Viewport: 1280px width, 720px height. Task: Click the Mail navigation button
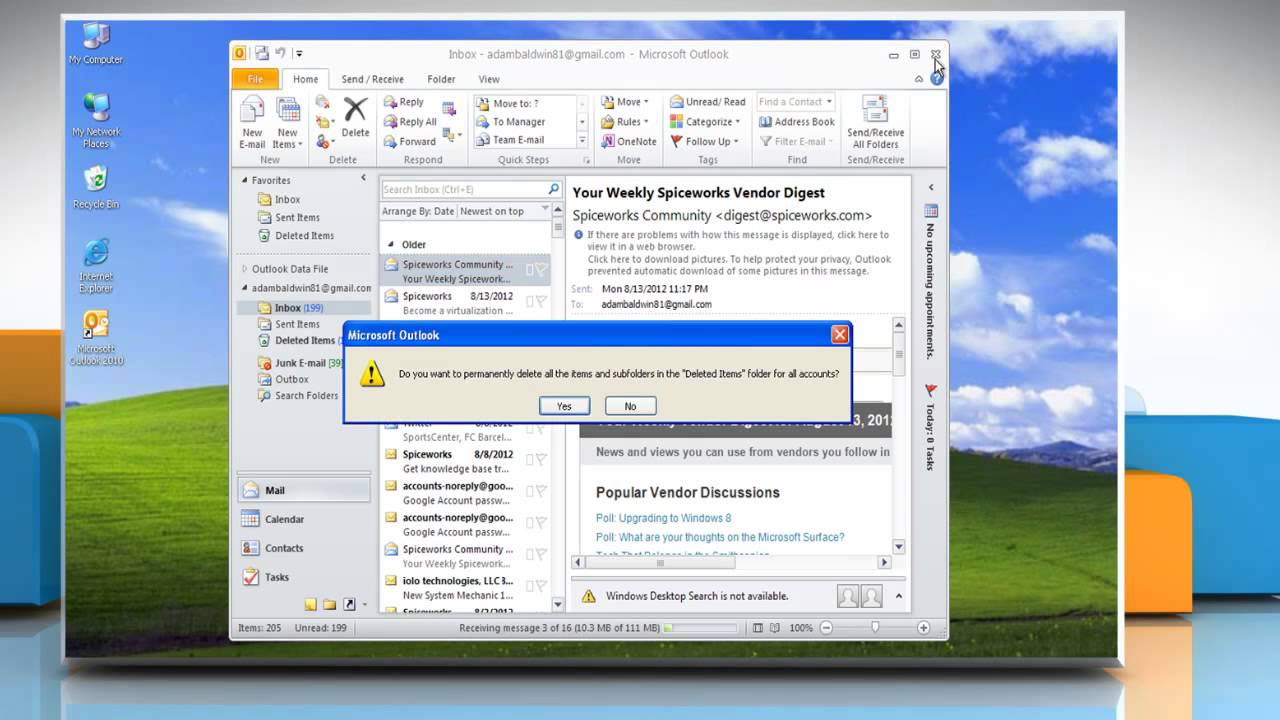click(304, 490)
